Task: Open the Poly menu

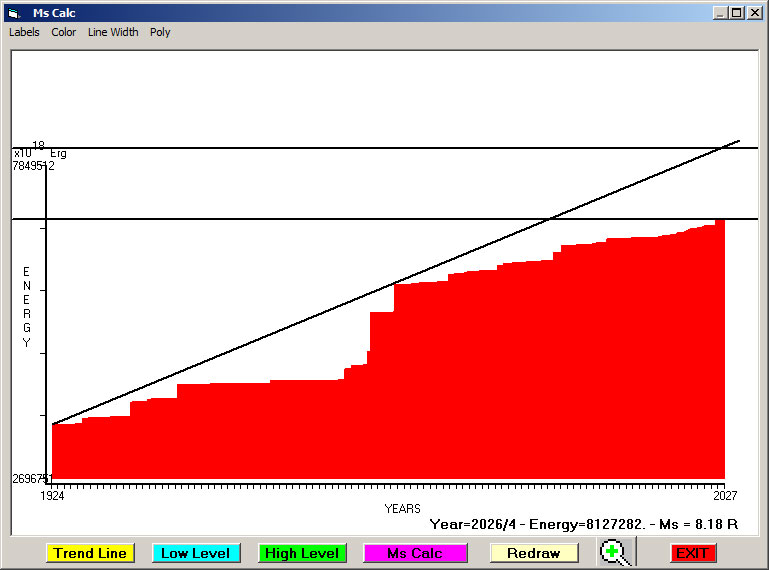Action: coord(160,32)
